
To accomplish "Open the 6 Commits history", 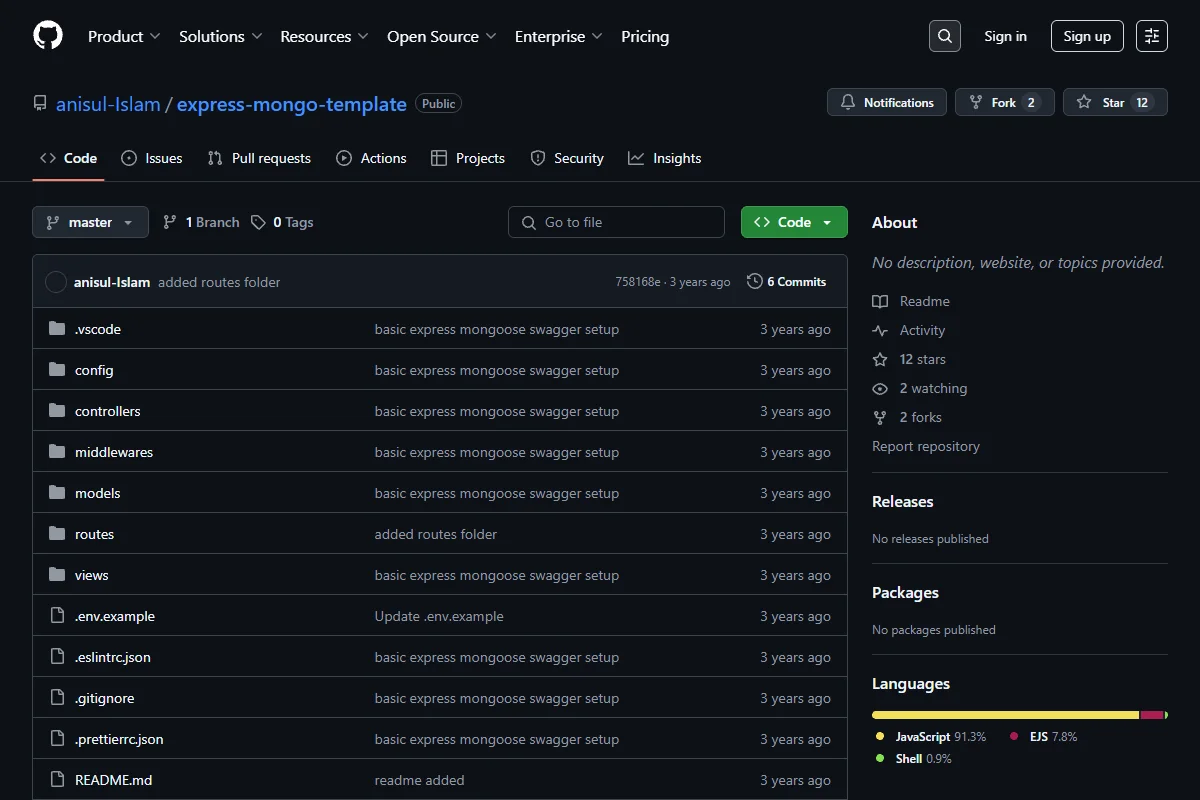I will 787,282.
